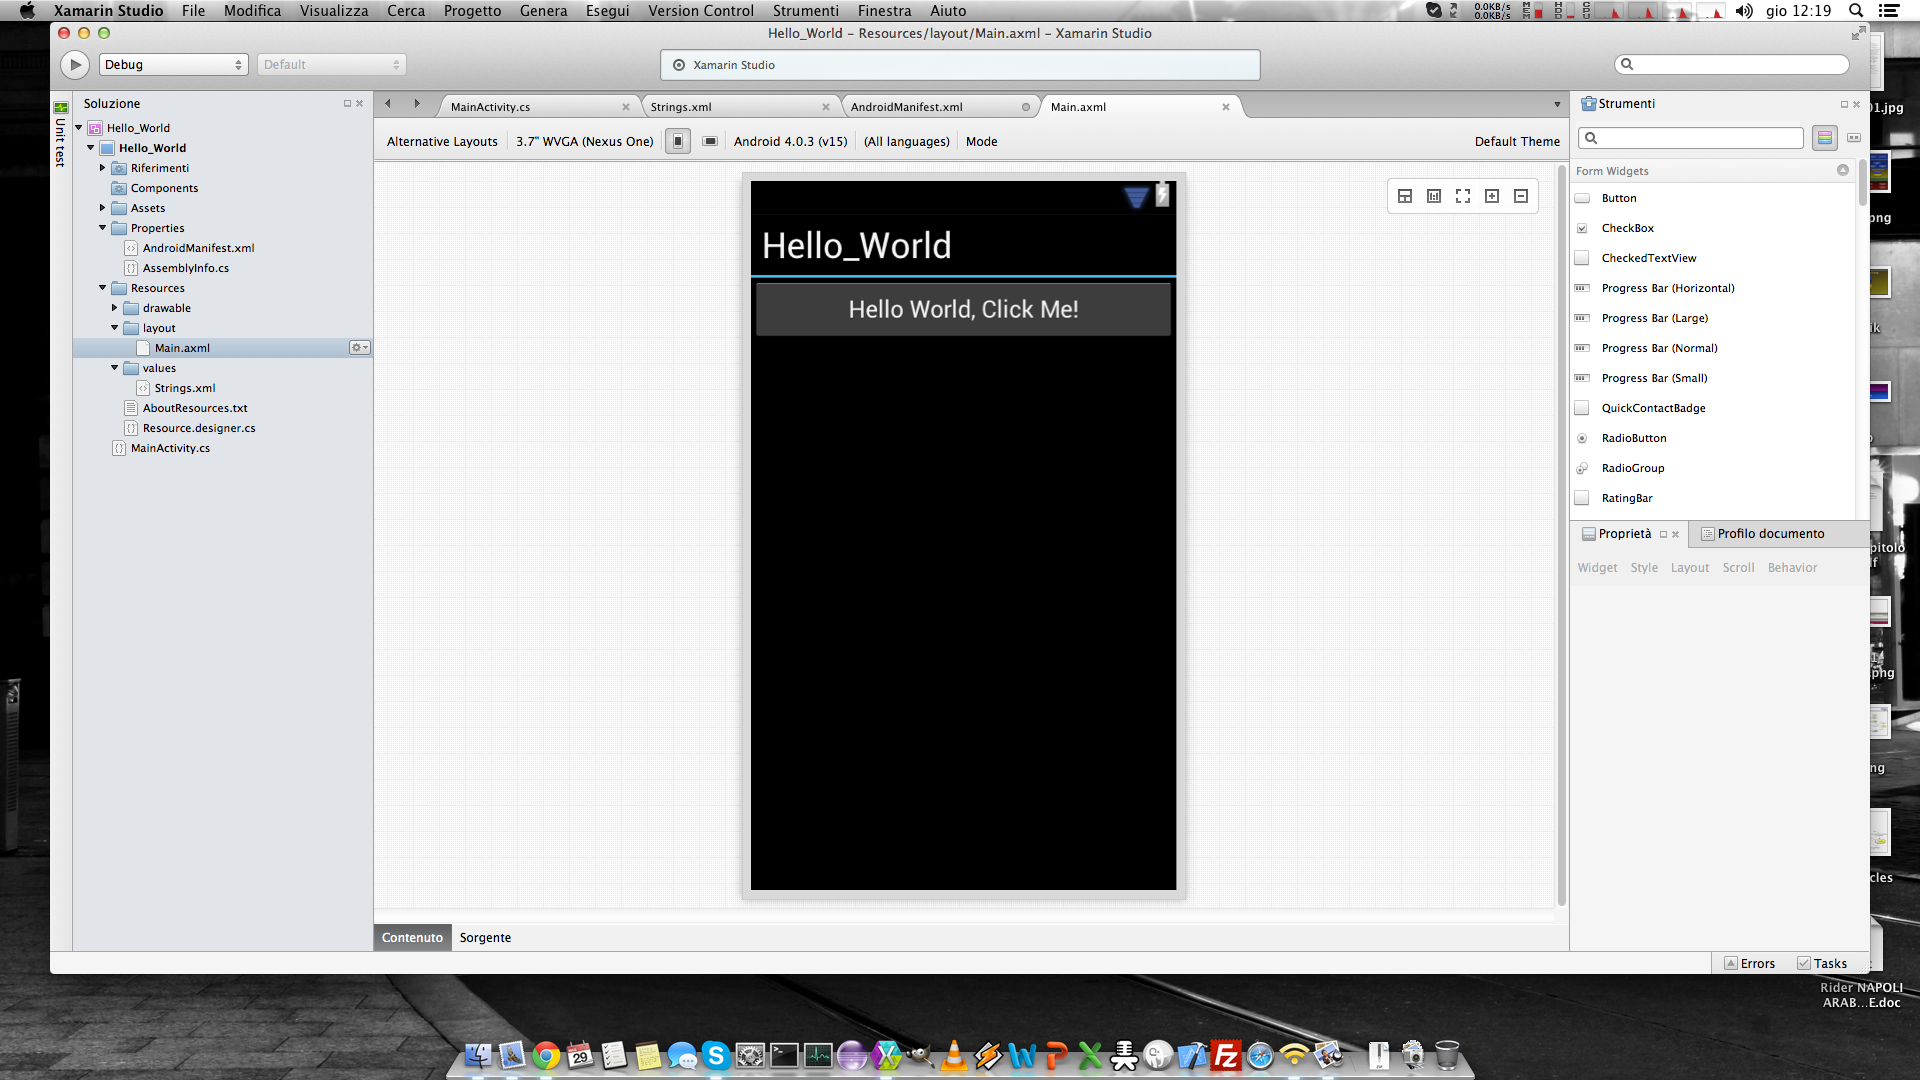1920x1080 pixels.
Task: Switch to the MainActivity.cs tab
Action: [491, 107]
